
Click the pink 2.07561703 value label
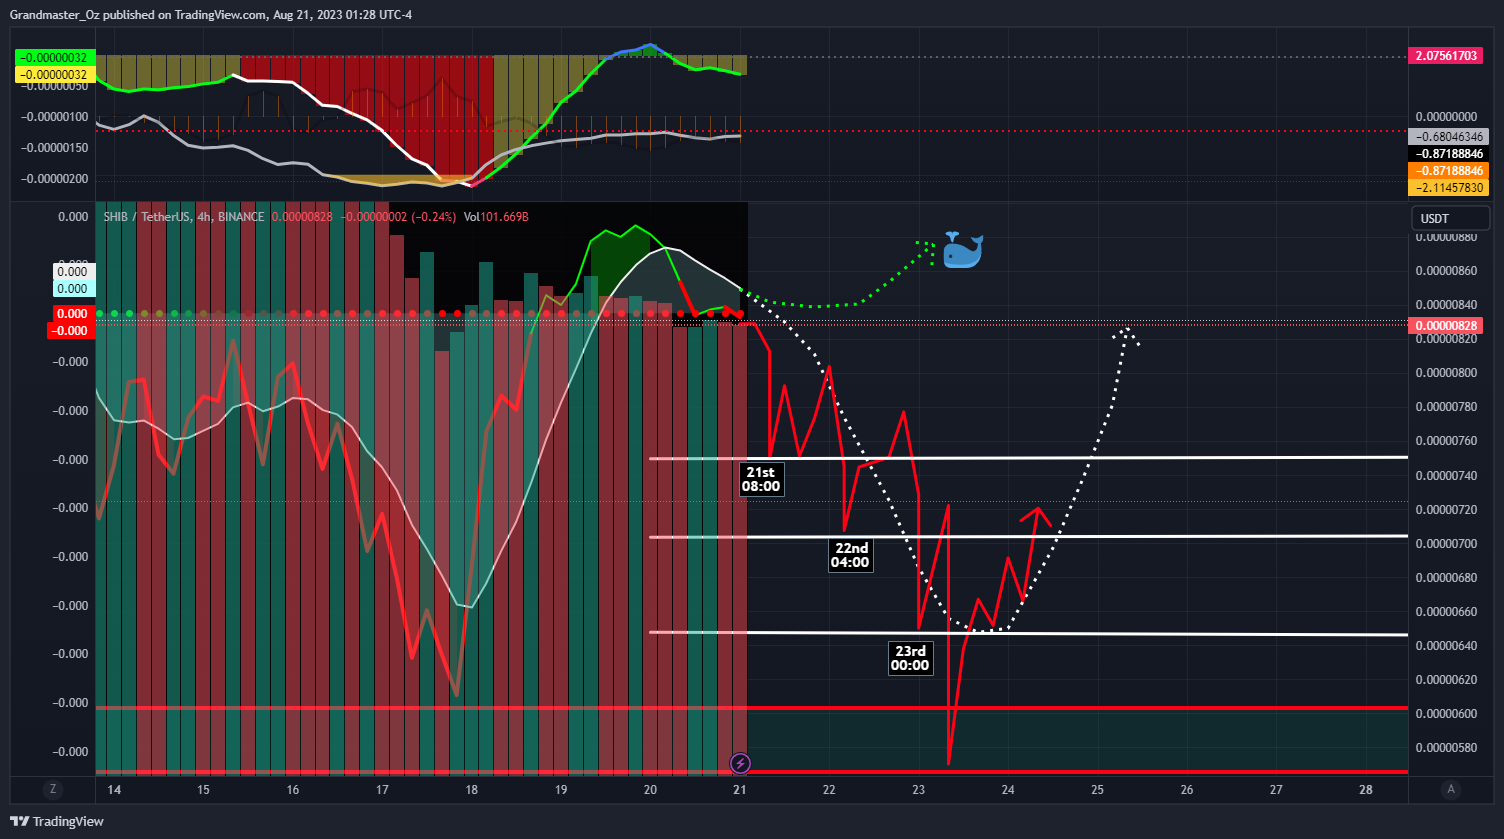tap(1444, 56)
